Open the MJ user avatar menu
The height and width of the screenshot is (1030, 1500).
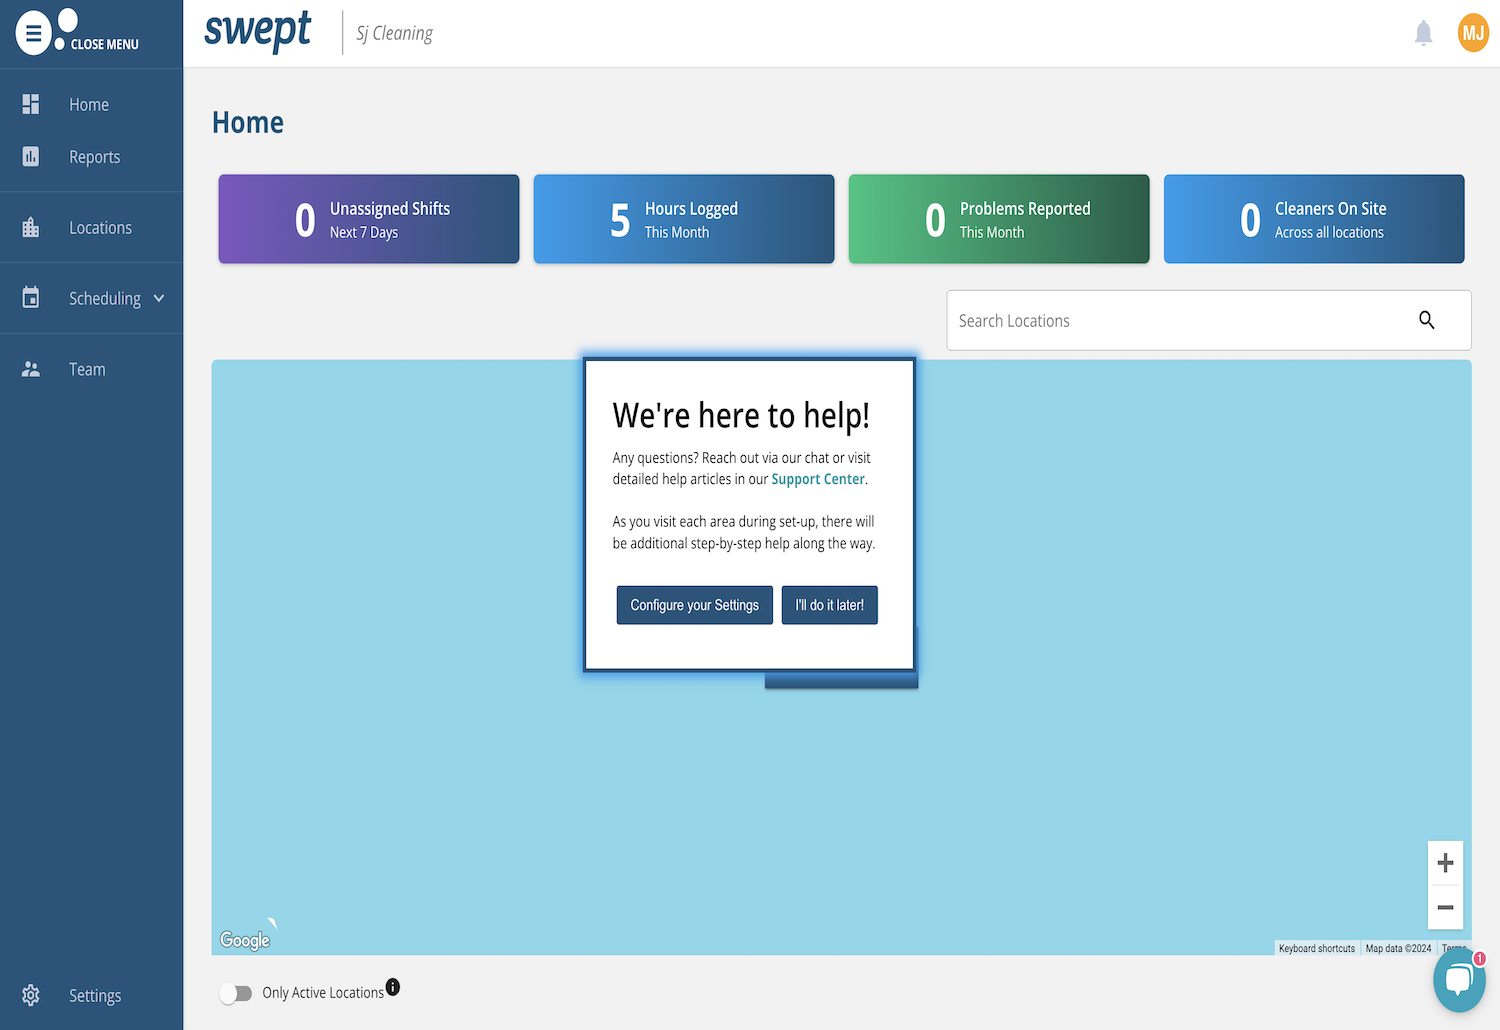click(1473, 33)
